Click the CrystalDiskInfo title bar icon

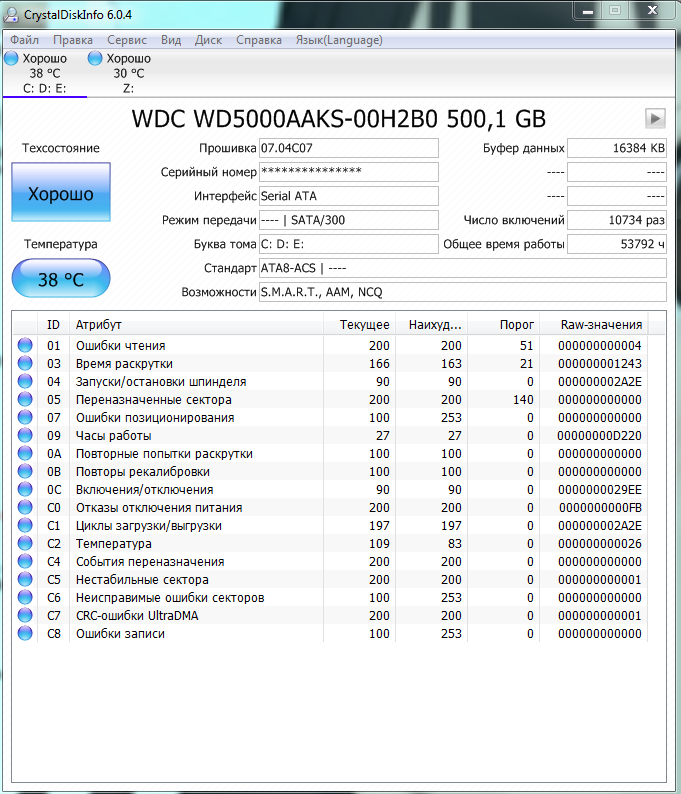[10, 15]
